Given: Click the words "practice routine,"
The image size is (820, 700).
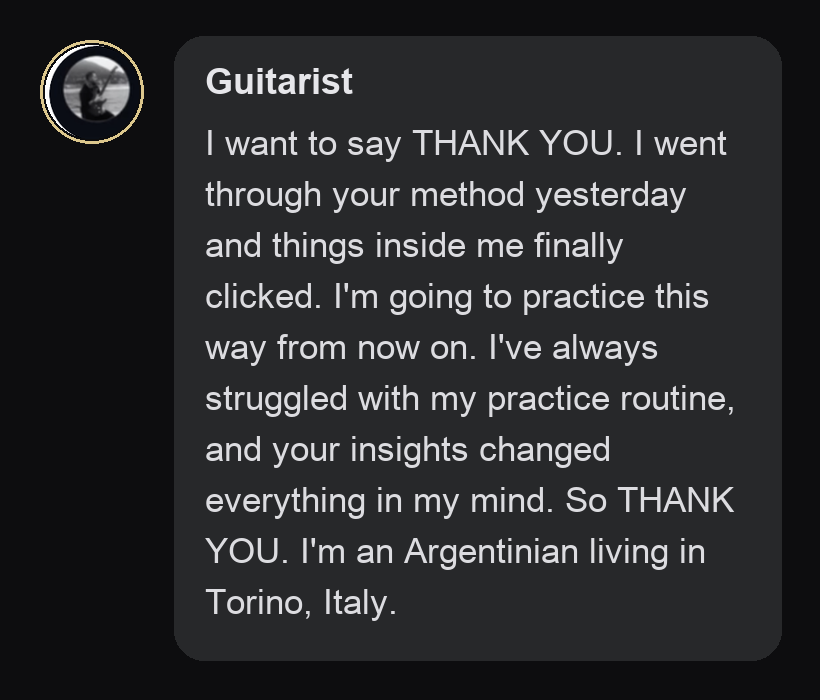Looking at the screenshot, I should 611,400.
